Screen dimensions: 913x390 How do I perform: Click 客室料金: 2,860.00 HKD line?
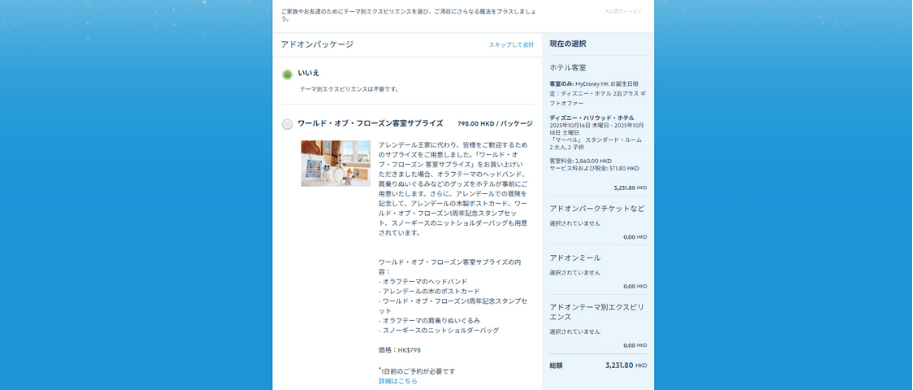pos(581,161)
